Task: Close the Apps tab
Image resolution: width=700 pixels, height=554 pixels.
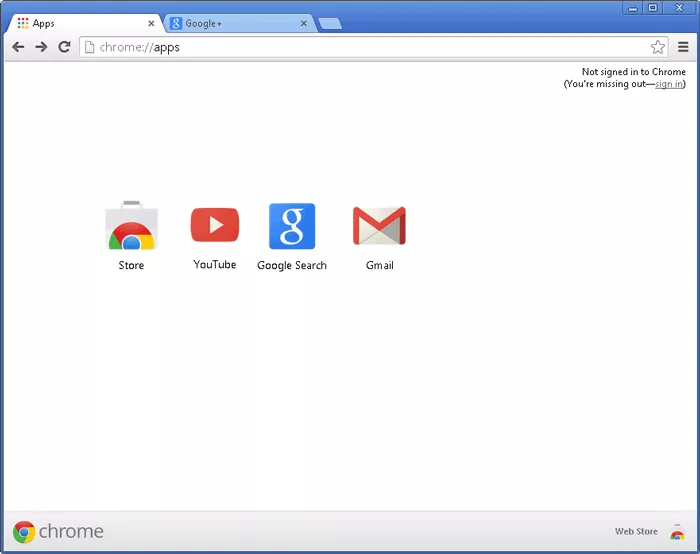Action: pyautogui.click(x=151, y=23)
